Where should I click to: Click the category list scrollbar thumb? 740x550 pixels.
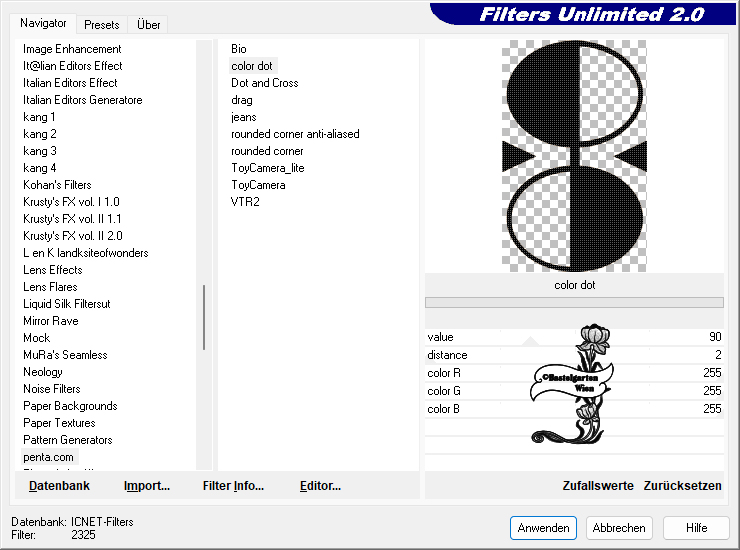[204, 317]
